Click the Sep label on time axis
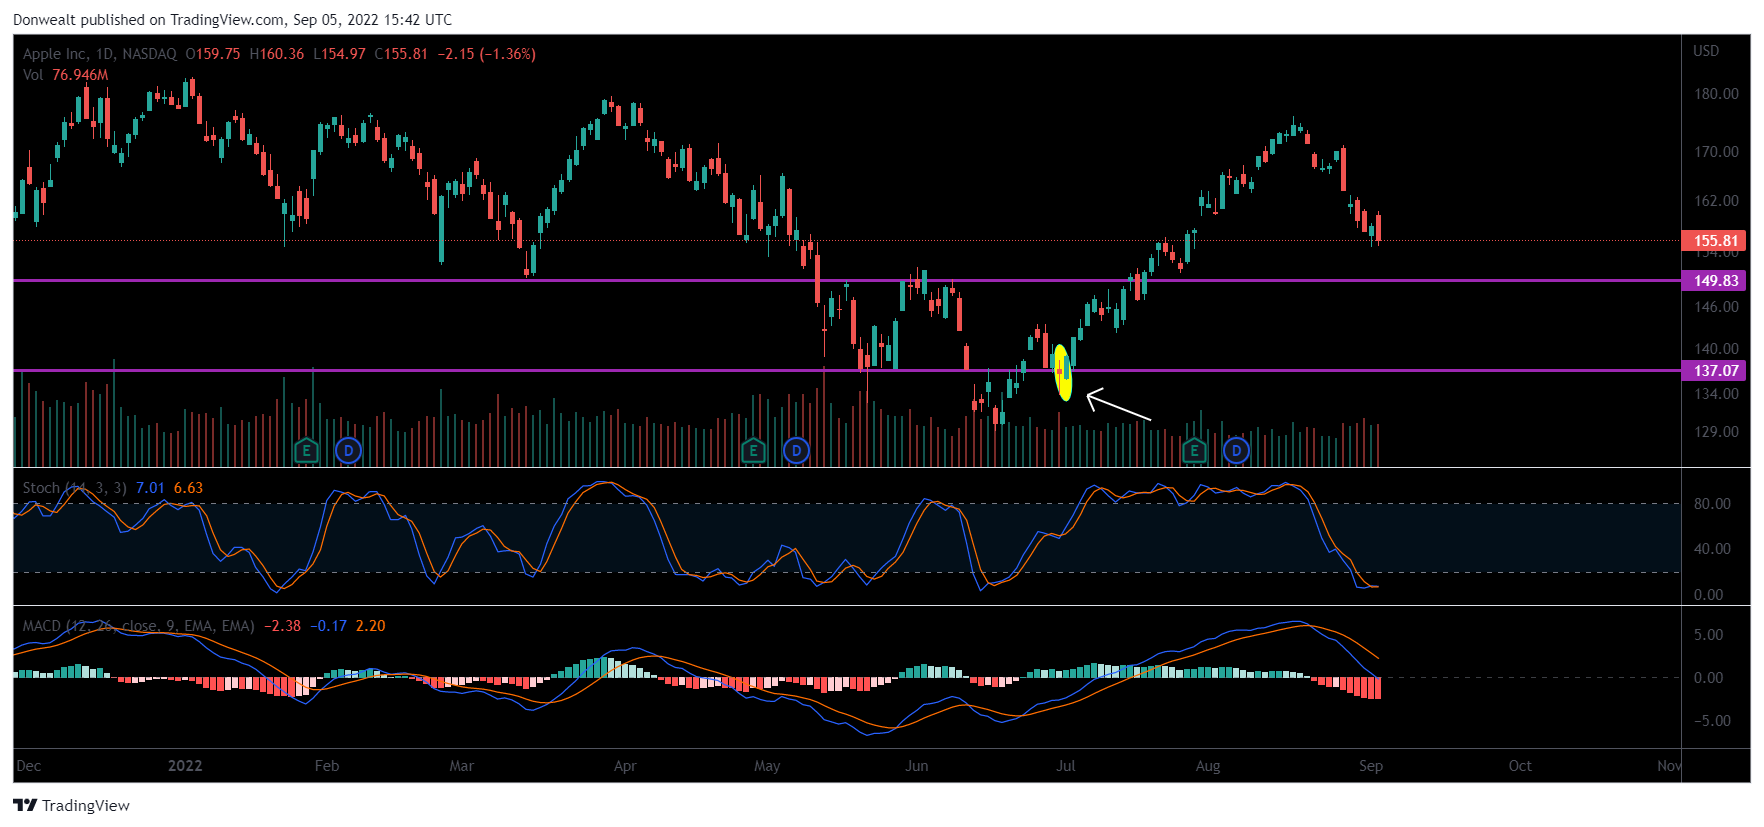1764x827 pixels. 1371,766
